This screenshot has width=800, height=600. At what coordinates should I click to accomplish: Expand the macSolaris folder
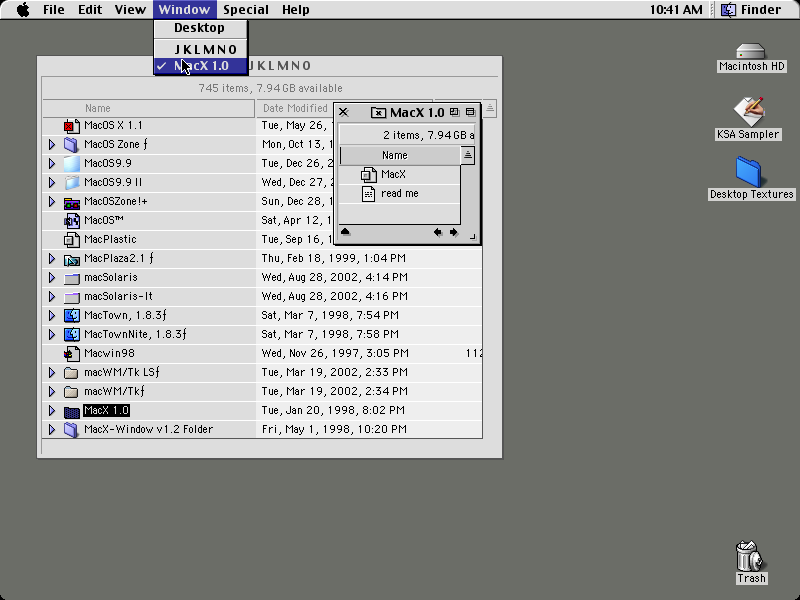[52, 278]
